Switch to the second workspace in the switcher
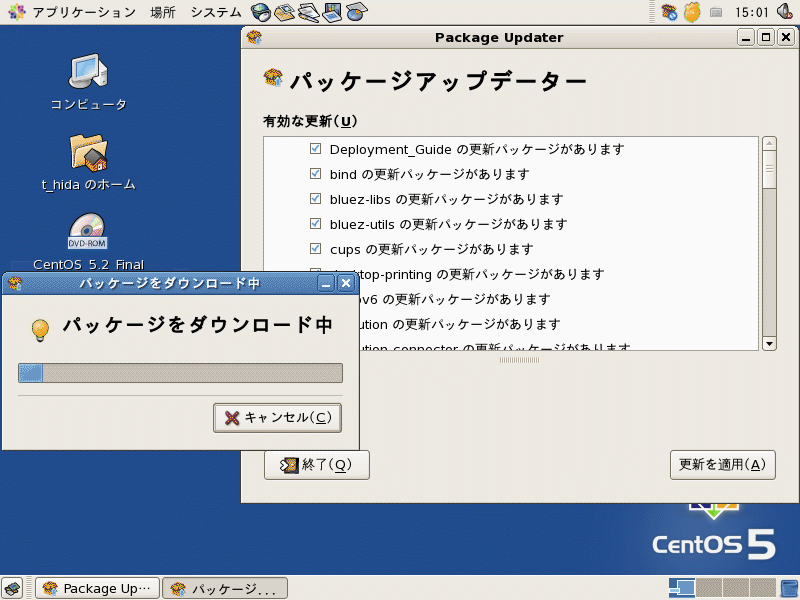 (x=709, y=588)
